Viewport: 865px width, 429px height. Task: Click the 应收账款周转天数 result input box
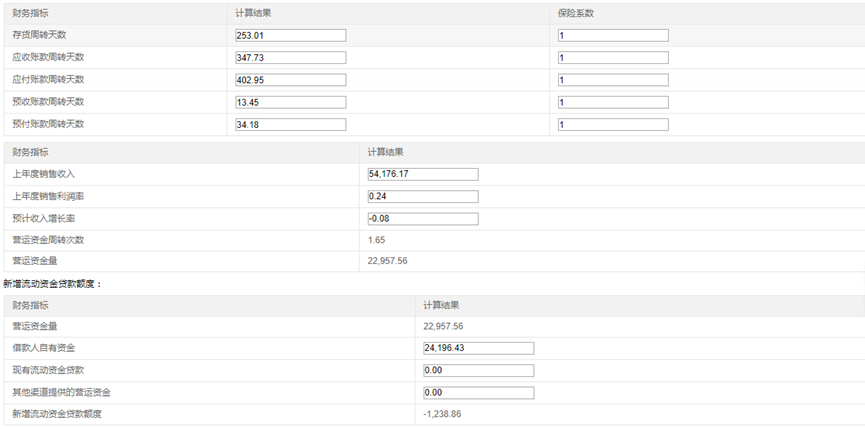(x=290, y=58)
